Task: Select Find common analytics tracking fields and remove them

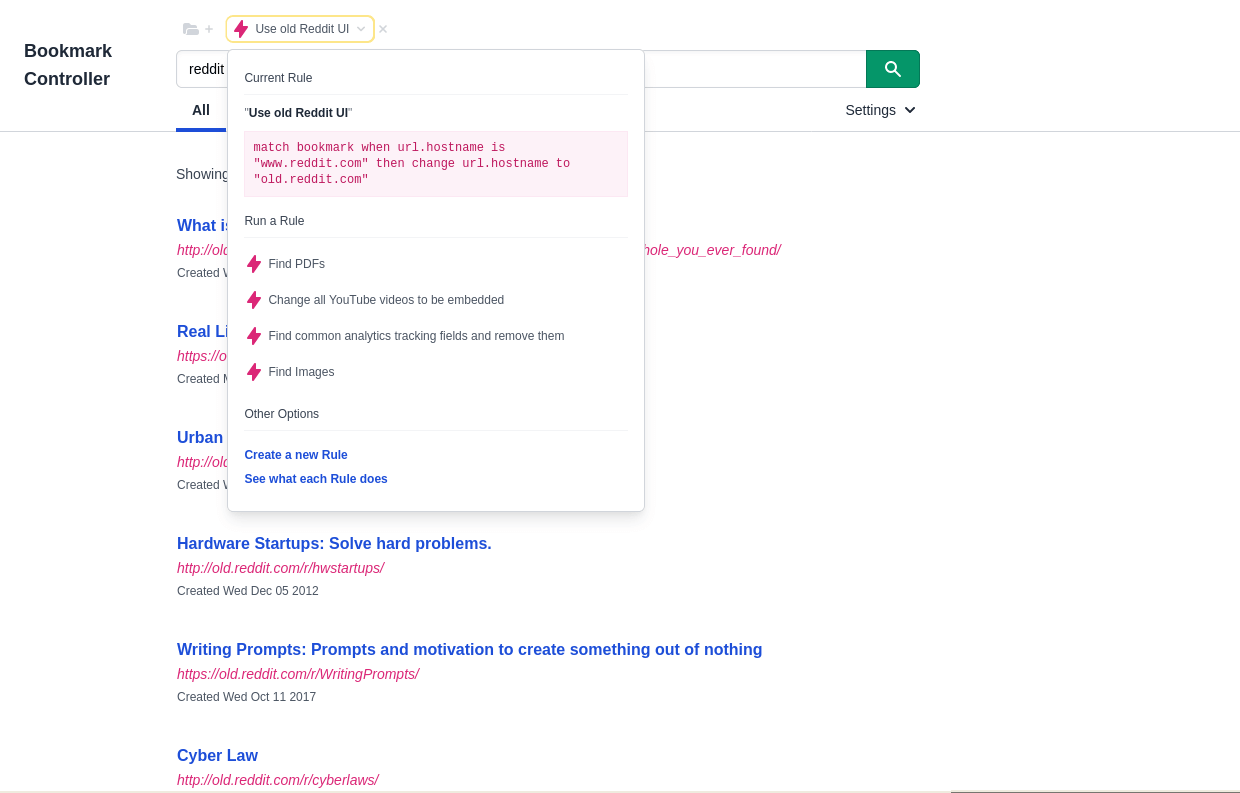Action: [416, 336]
